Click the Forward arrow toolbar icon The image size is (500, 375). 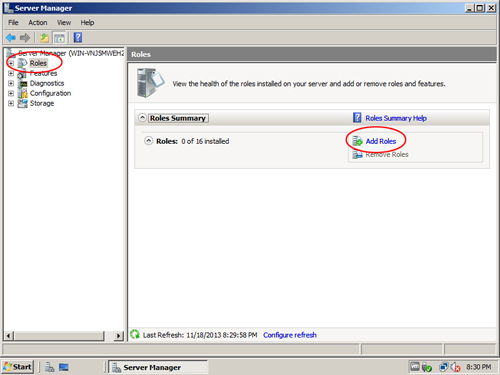25,38
